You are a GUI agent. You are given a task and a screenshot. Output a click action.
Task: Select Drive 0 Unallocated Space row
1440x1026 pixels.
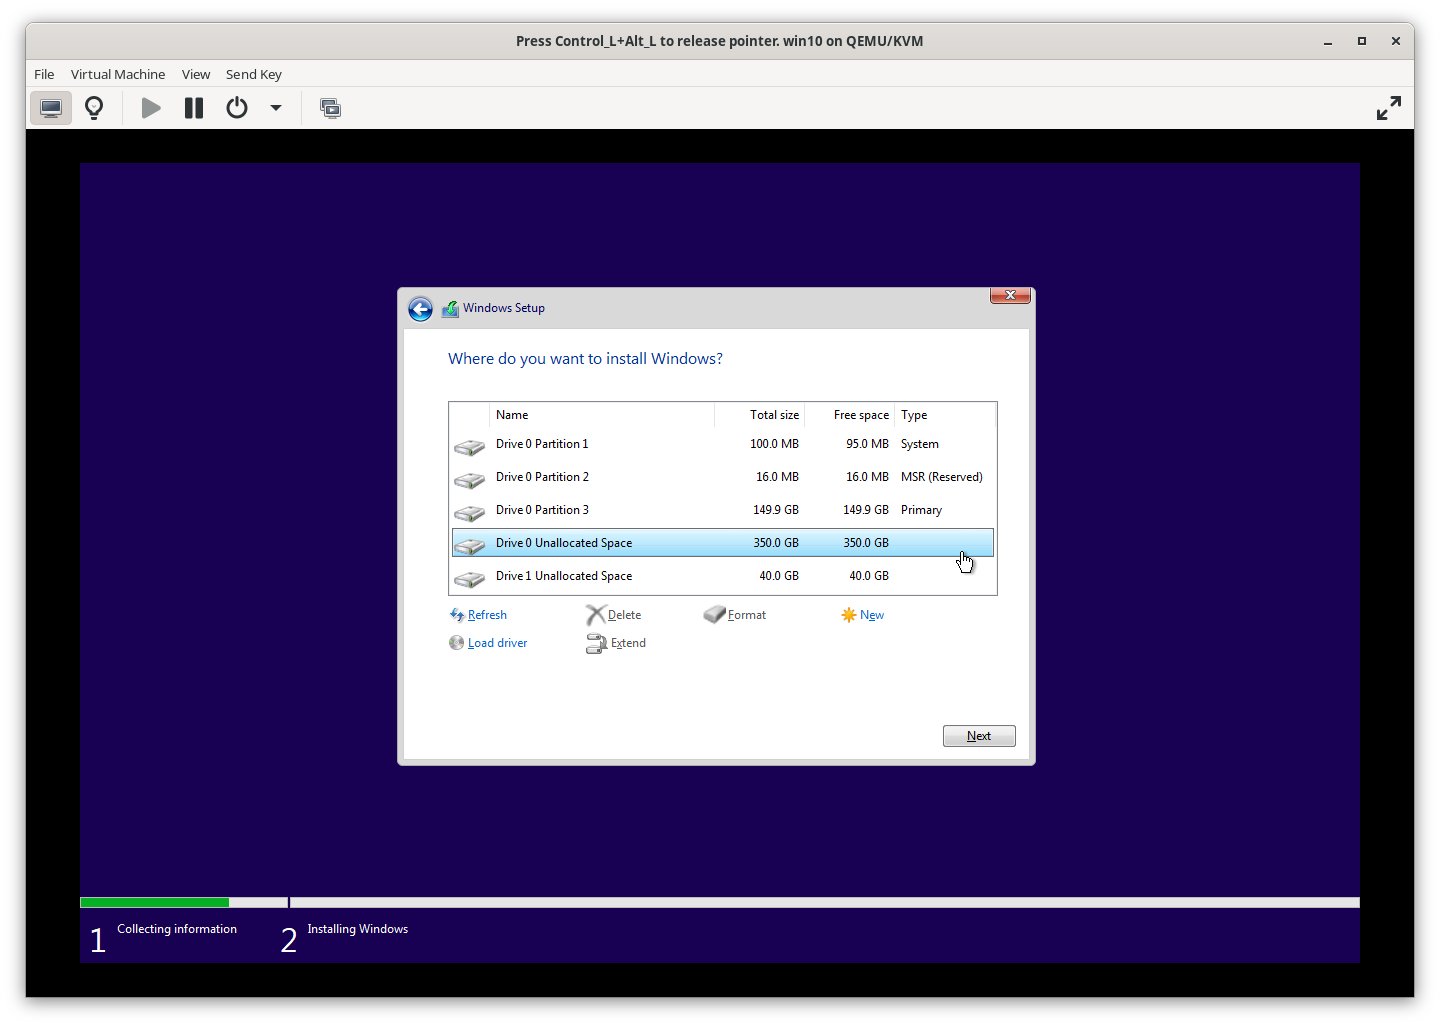[723, 543]
